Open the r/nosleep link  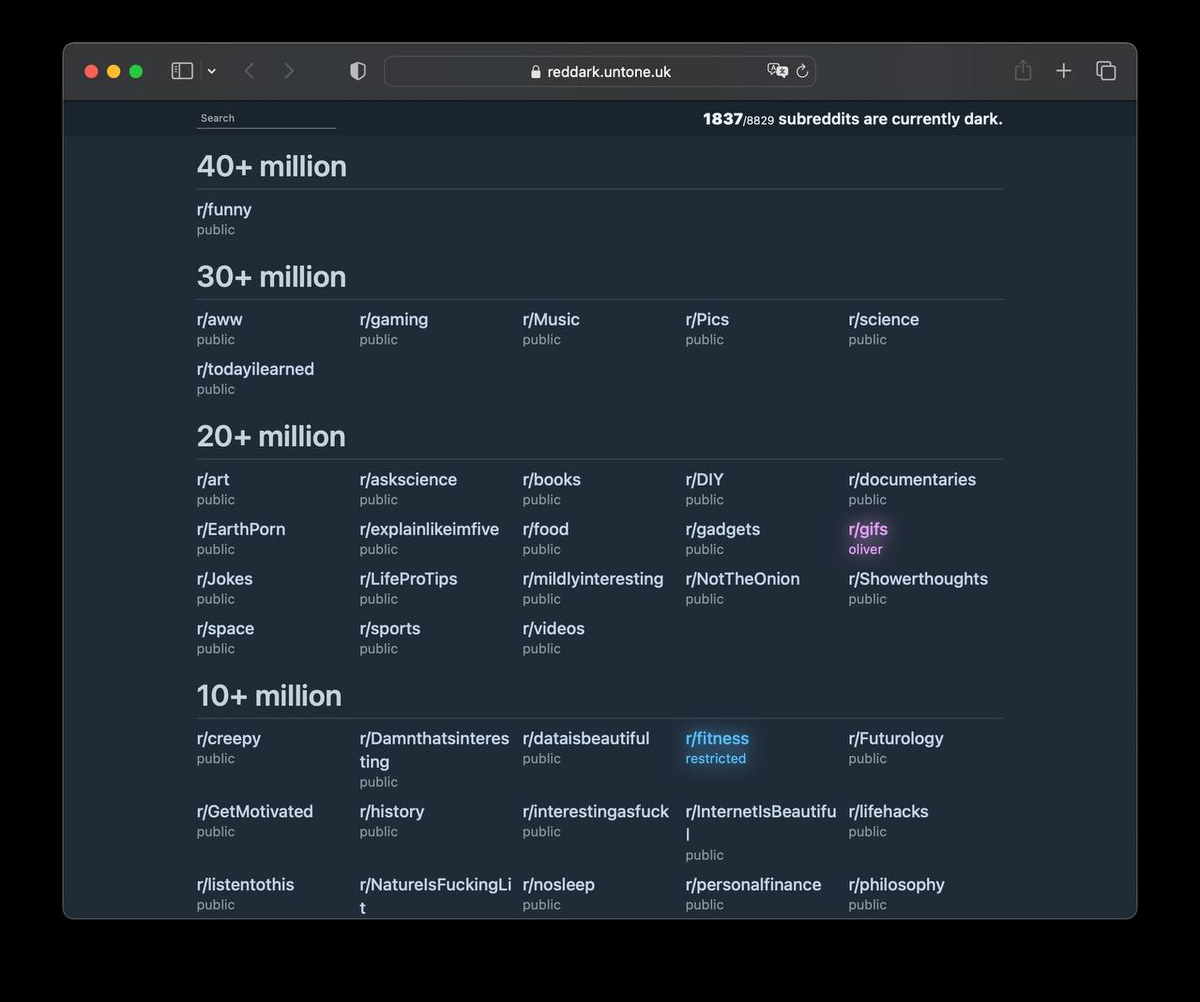(x=559, y=885)
